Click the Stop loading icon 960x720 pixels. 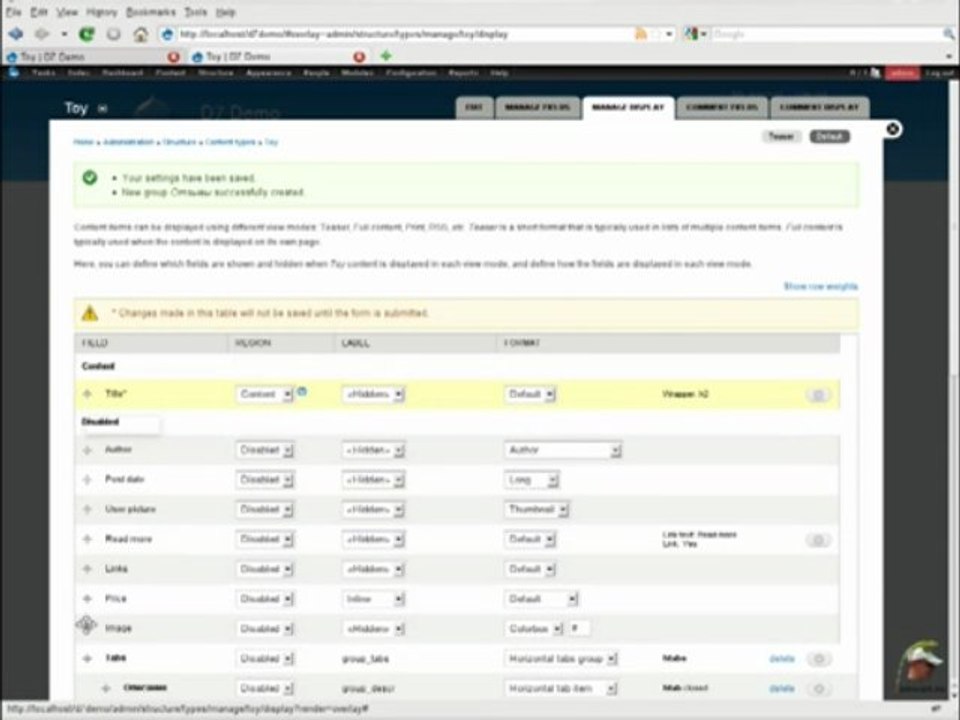(x=113, y=34)
